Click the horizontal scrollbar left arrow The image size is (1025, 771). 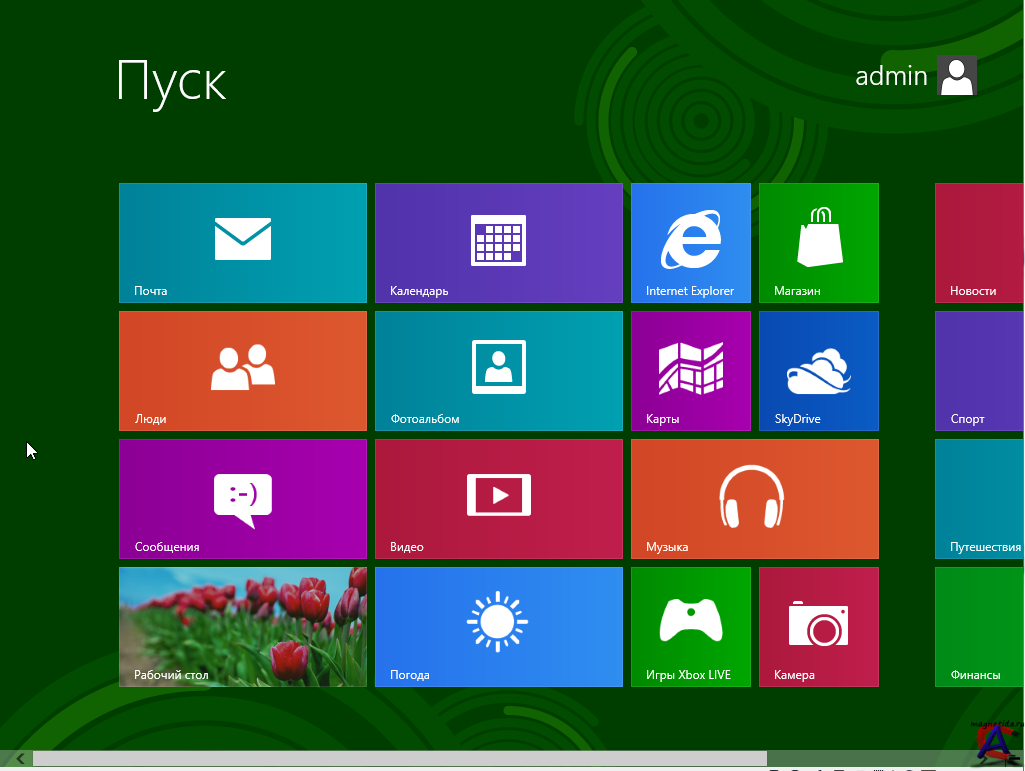[20, 759]
